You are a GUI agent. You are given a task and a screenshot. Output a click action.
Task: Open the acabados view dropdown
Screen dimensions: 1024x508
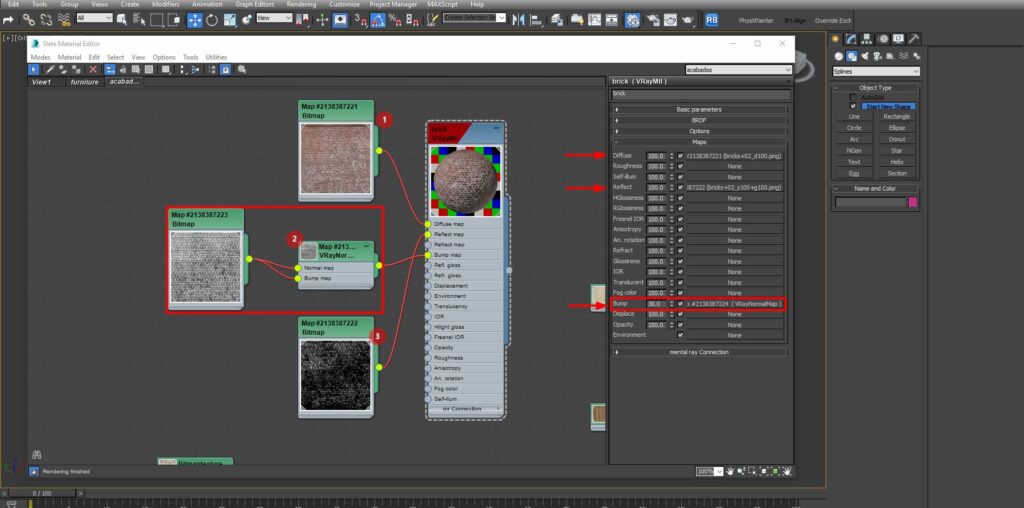click(x=738, y=69)
